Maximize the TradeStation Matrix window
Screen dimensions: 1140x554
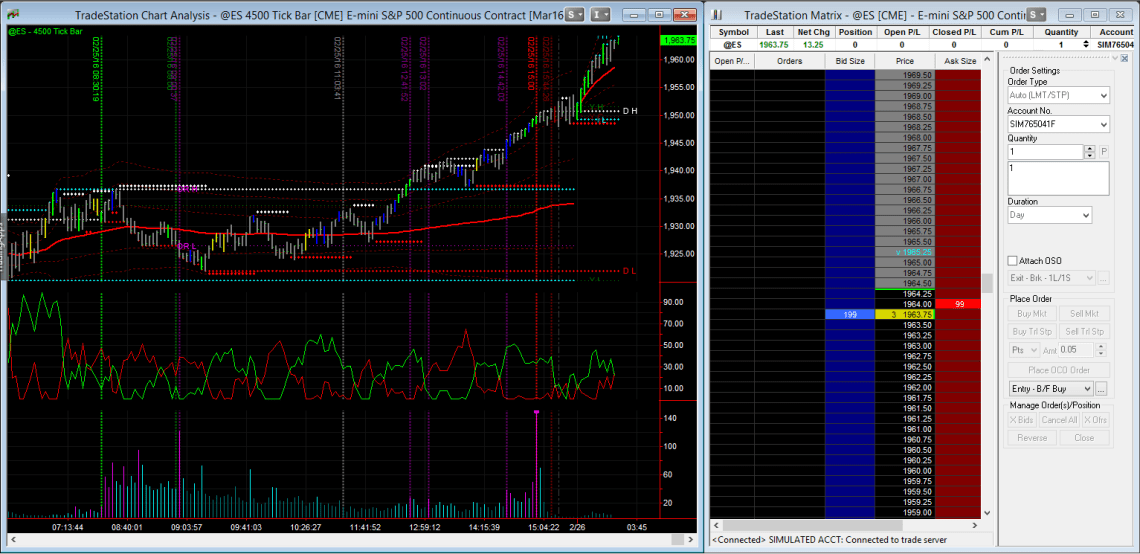(x=1095, y=15)
